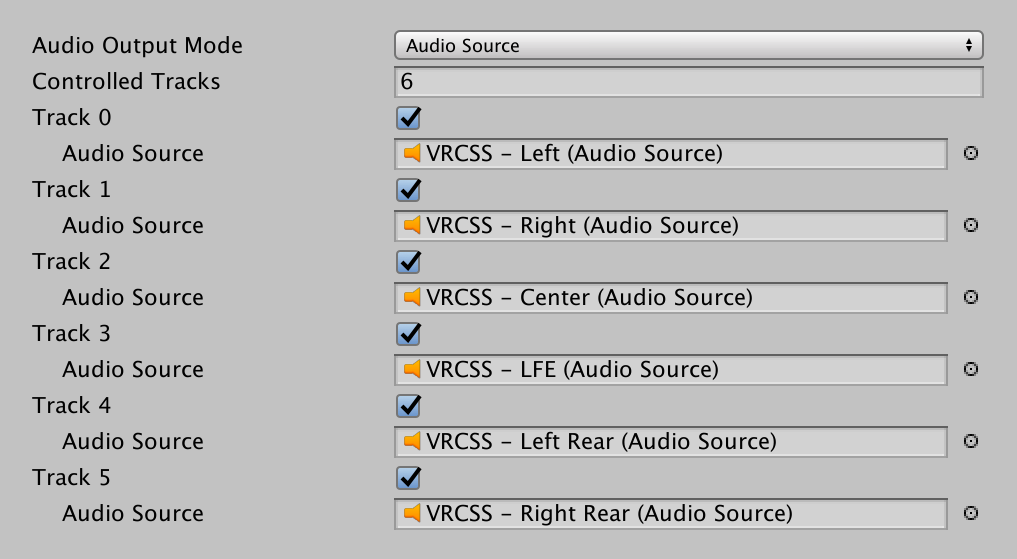This screenshot has height=559, width=1017.
Task: Toggle the Track 2 checkbox
Action: [x=409, y=262]
